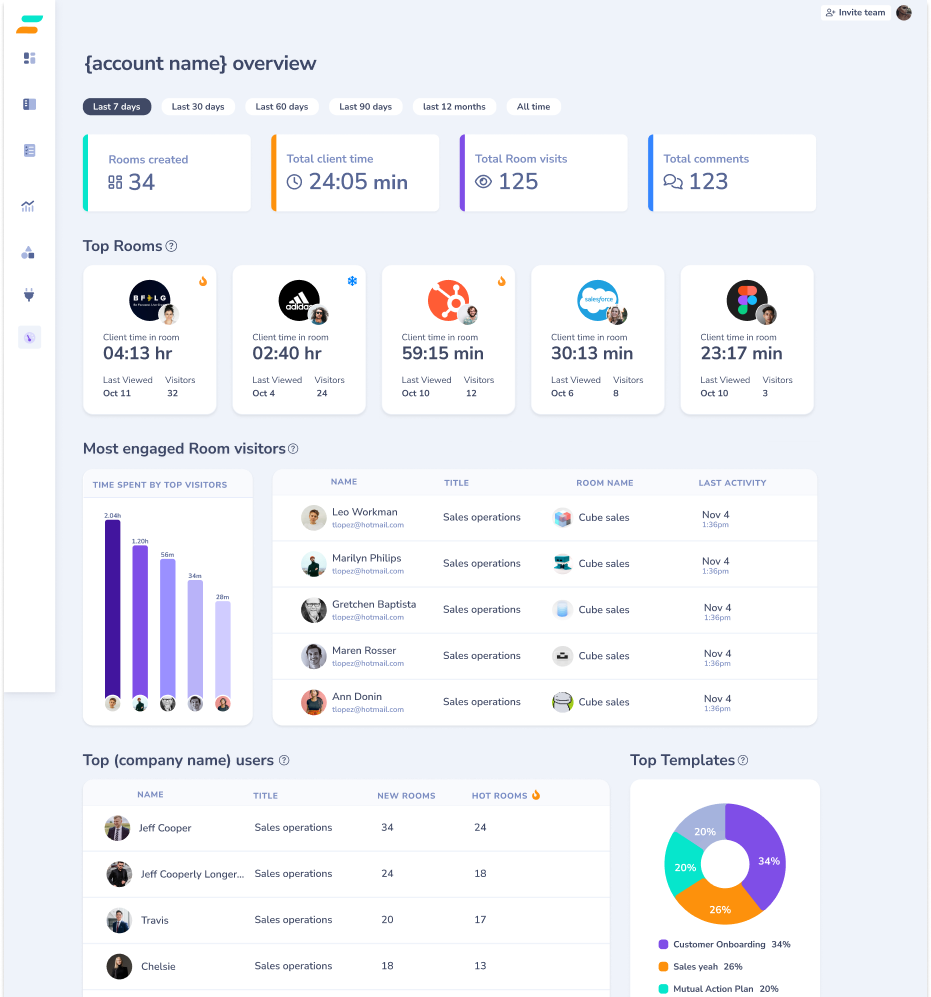Click the shapes icon in sidebar
This screenshot has height=997, width=931.
29,253
